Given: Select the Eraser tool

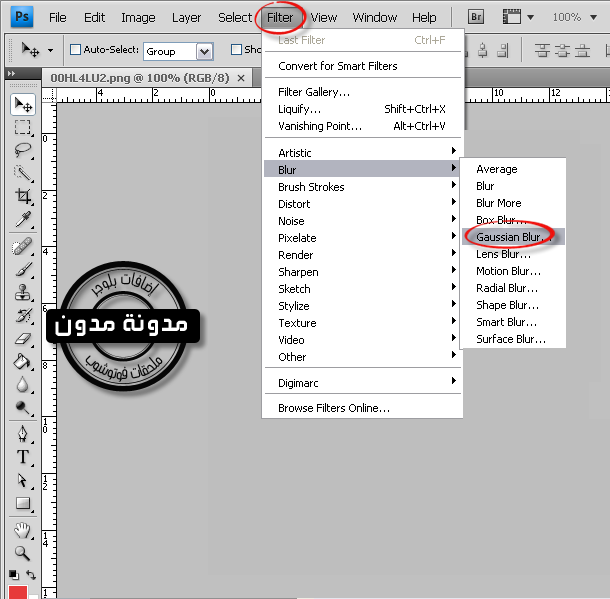Looking at the screenshot, I should pos(23,338).
